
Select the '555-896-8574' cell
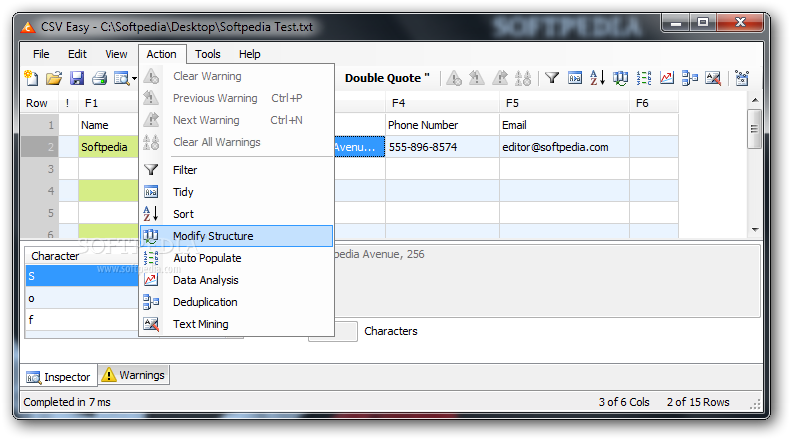(x=442, y=147)
